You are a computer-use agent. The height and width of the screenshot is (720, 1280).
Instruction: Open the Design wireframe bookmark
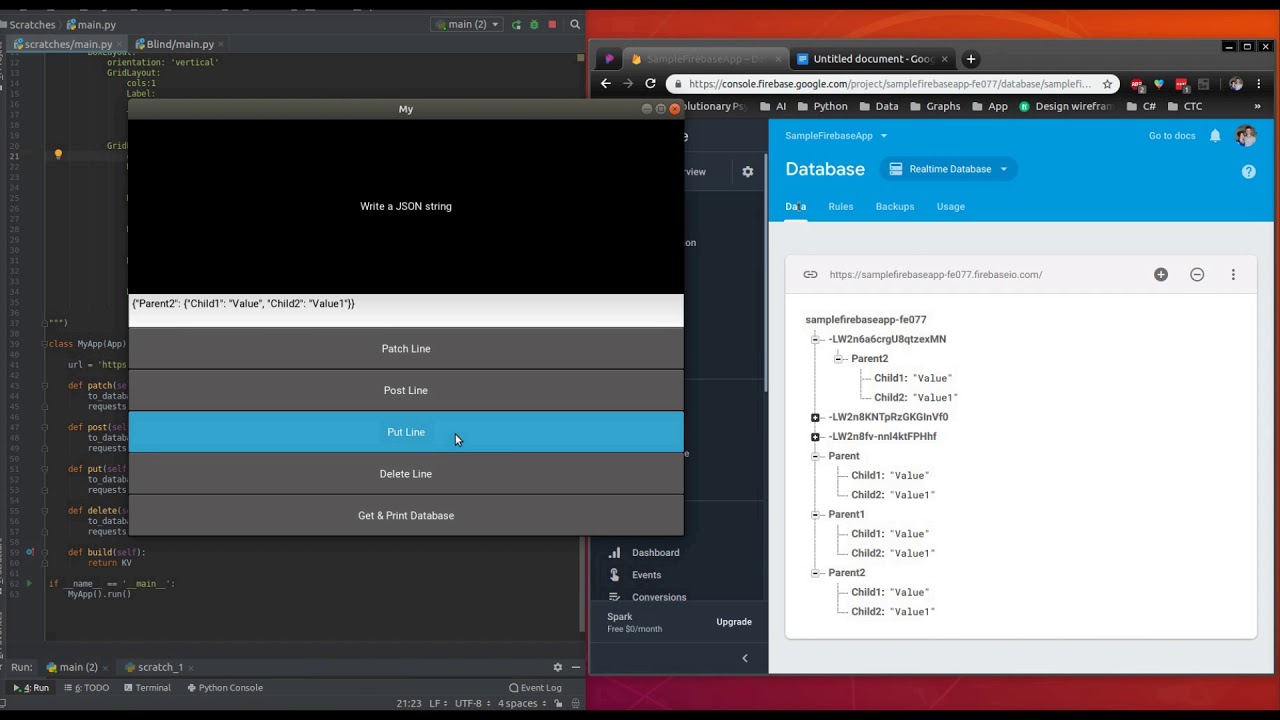coord(1065,106)
